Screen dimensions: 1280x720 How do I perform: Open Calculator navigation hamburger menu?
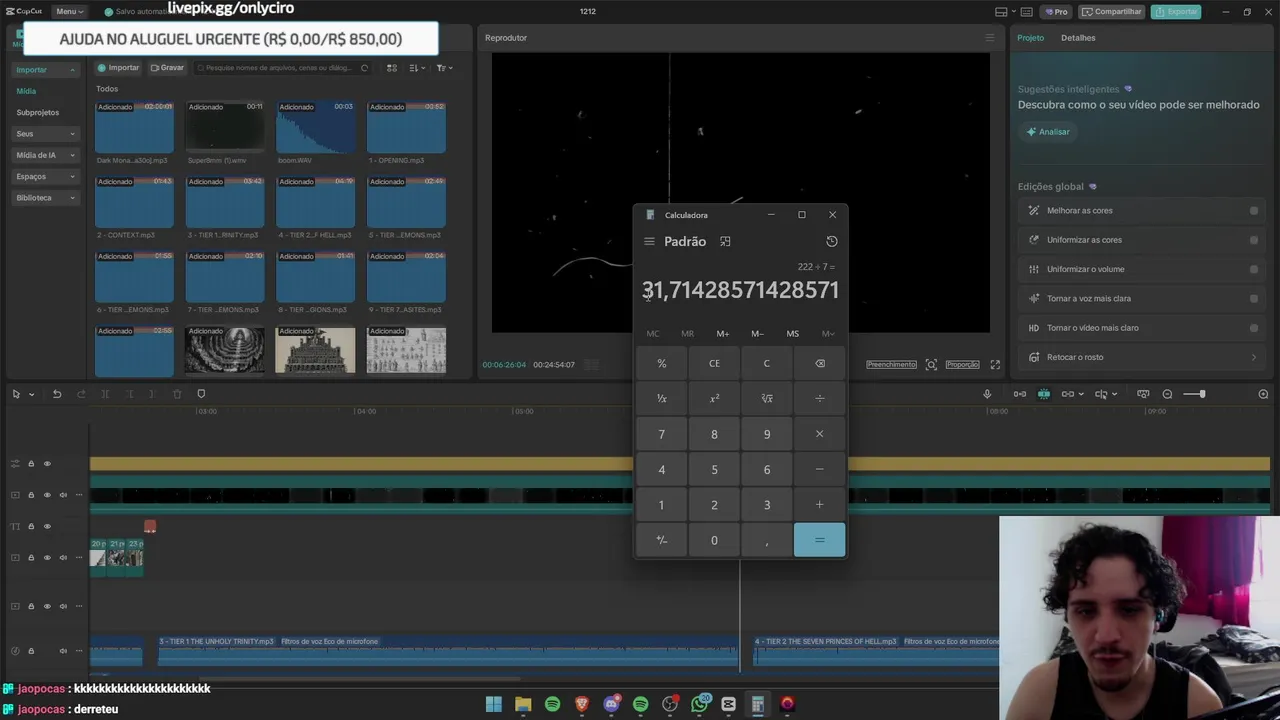pyautogui.click(x=649, y=241)
